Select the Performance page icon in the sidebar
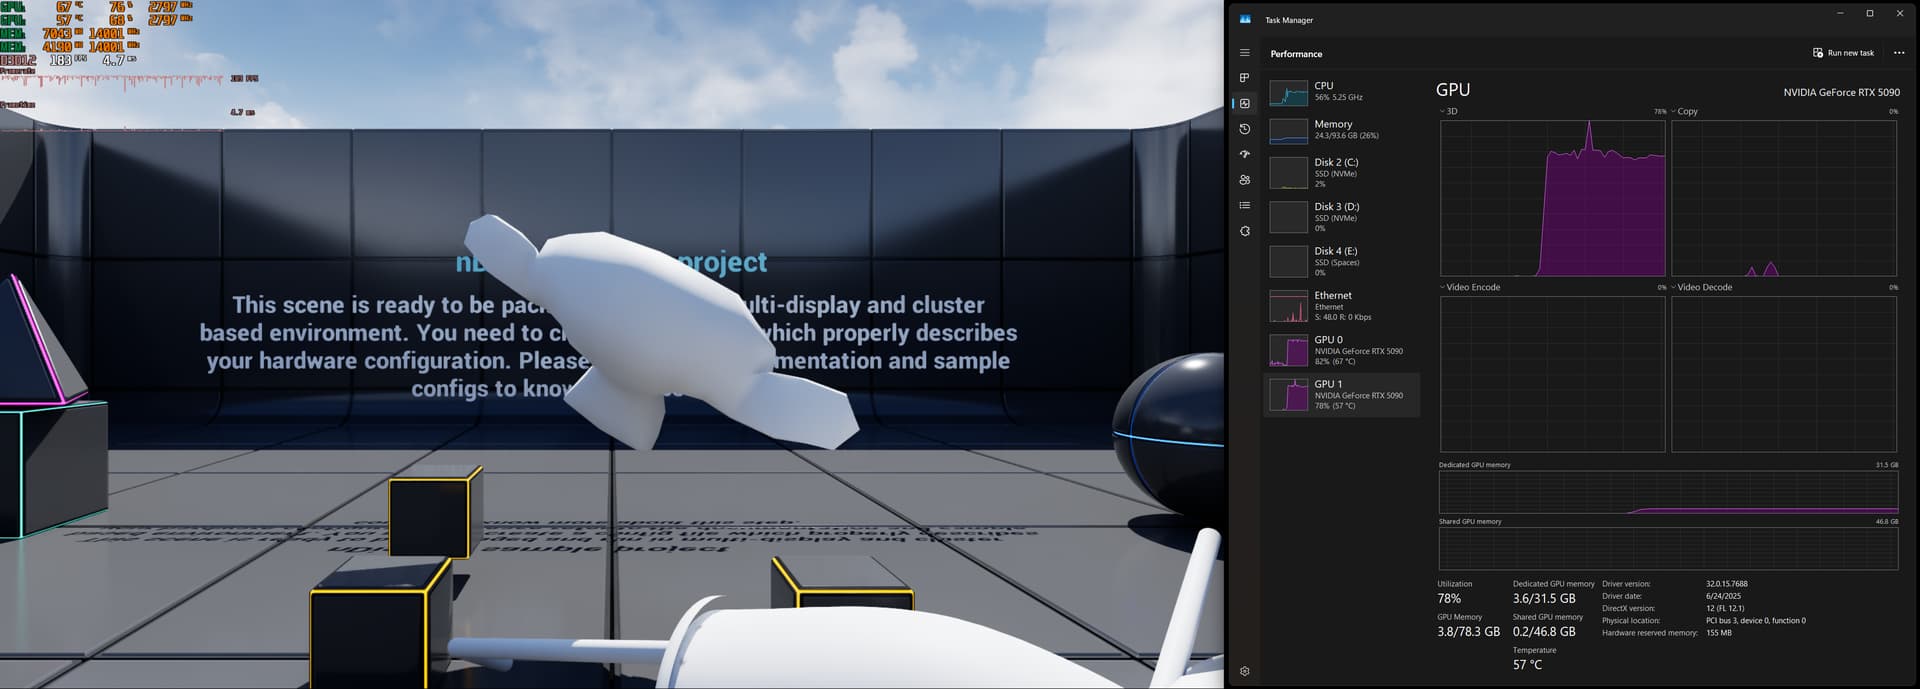1920x689 pixels. click(x=1244, y=103)
